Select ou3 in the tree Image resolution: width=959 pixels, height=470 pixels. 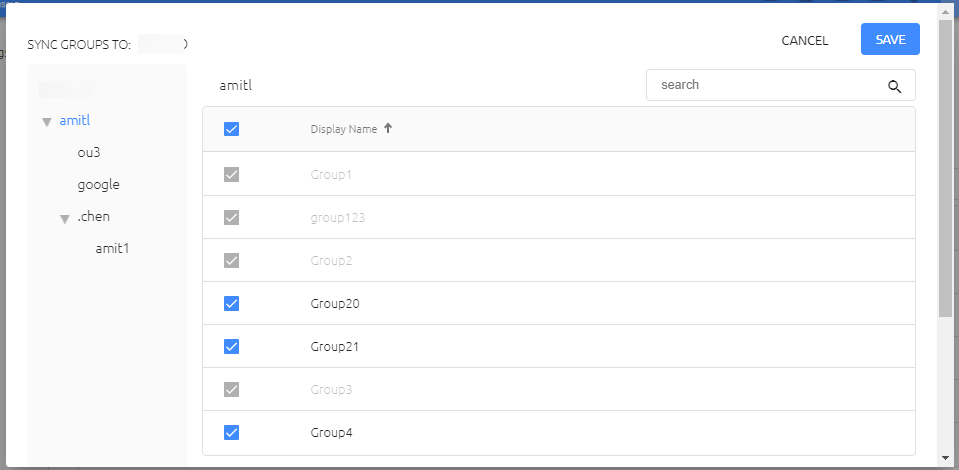click(89, 152)
